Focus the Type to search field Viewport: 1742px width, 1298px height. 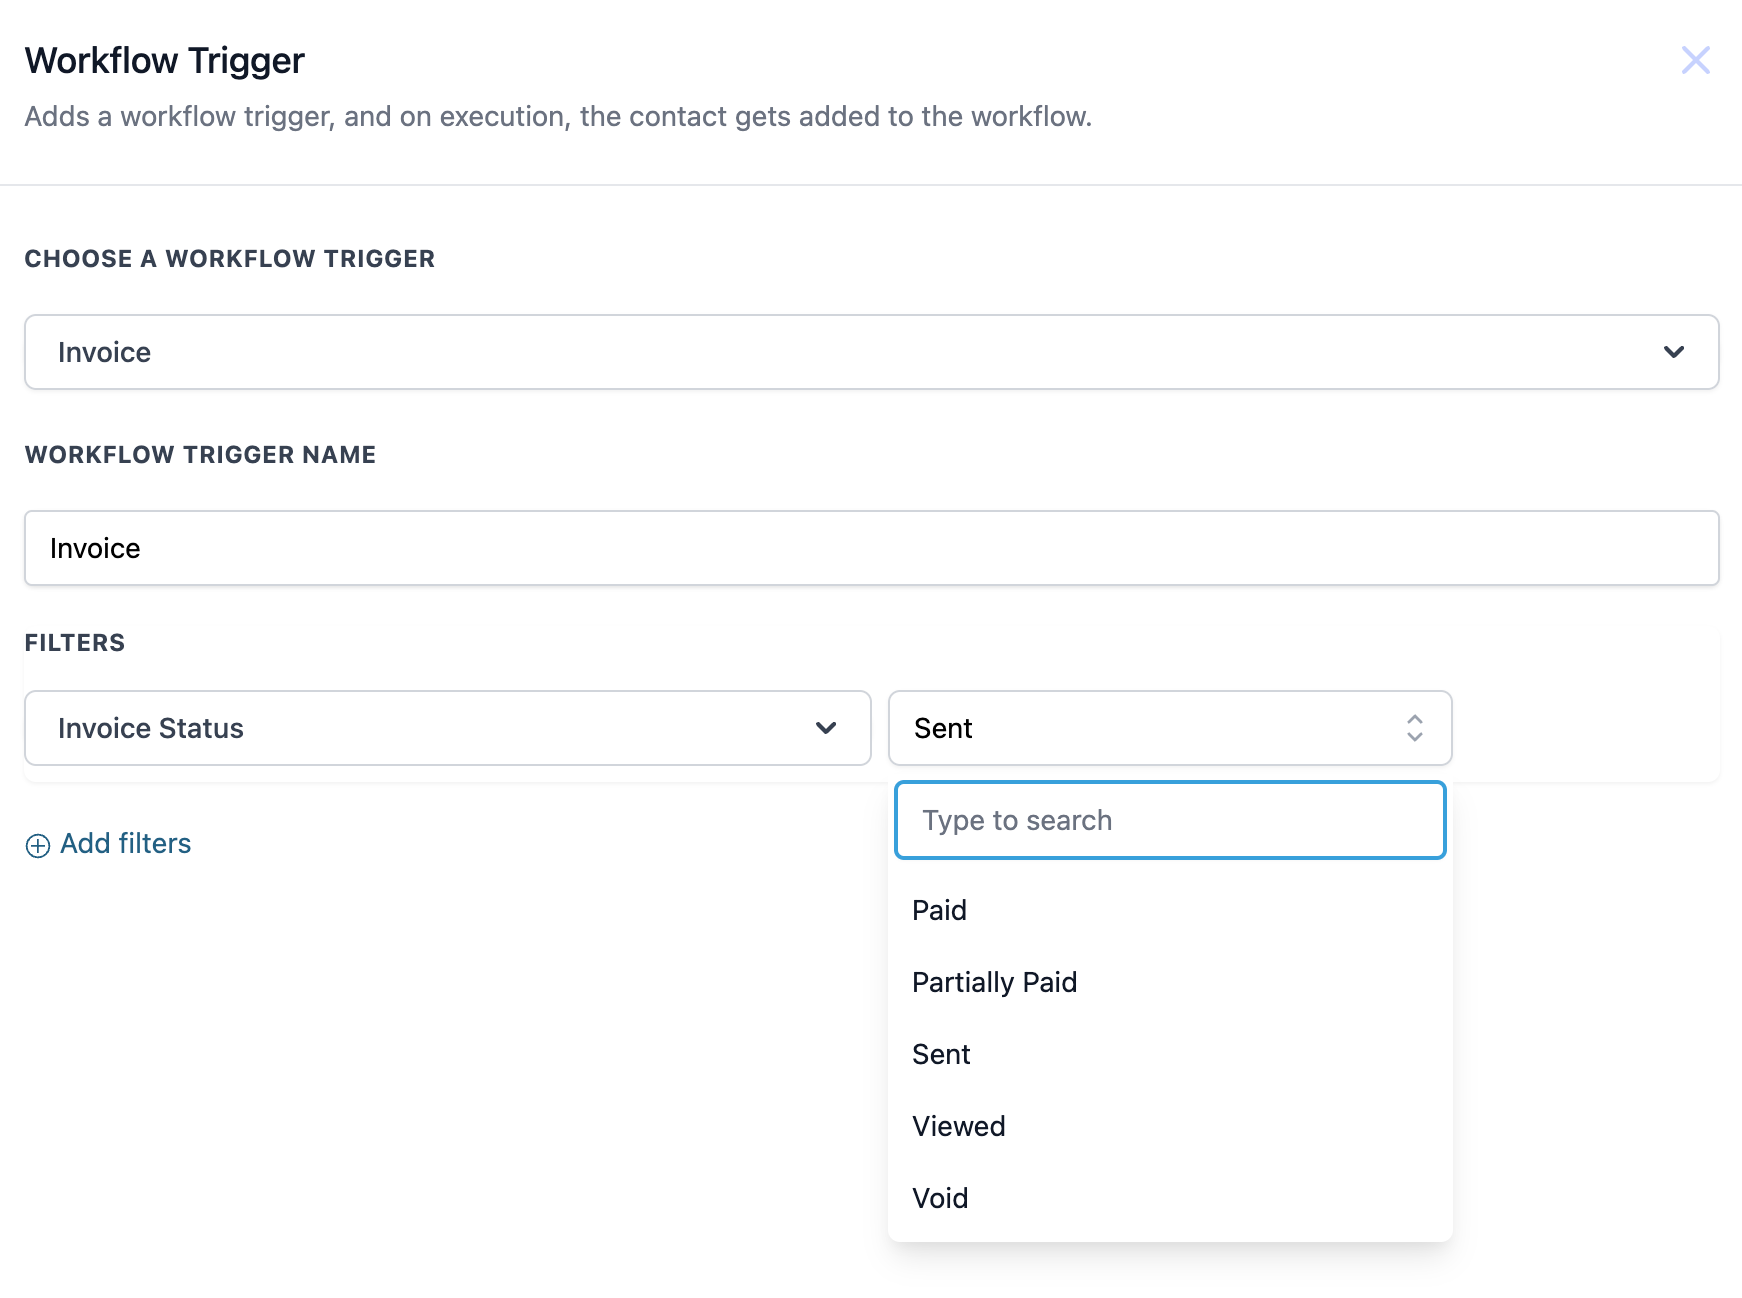1170,820
